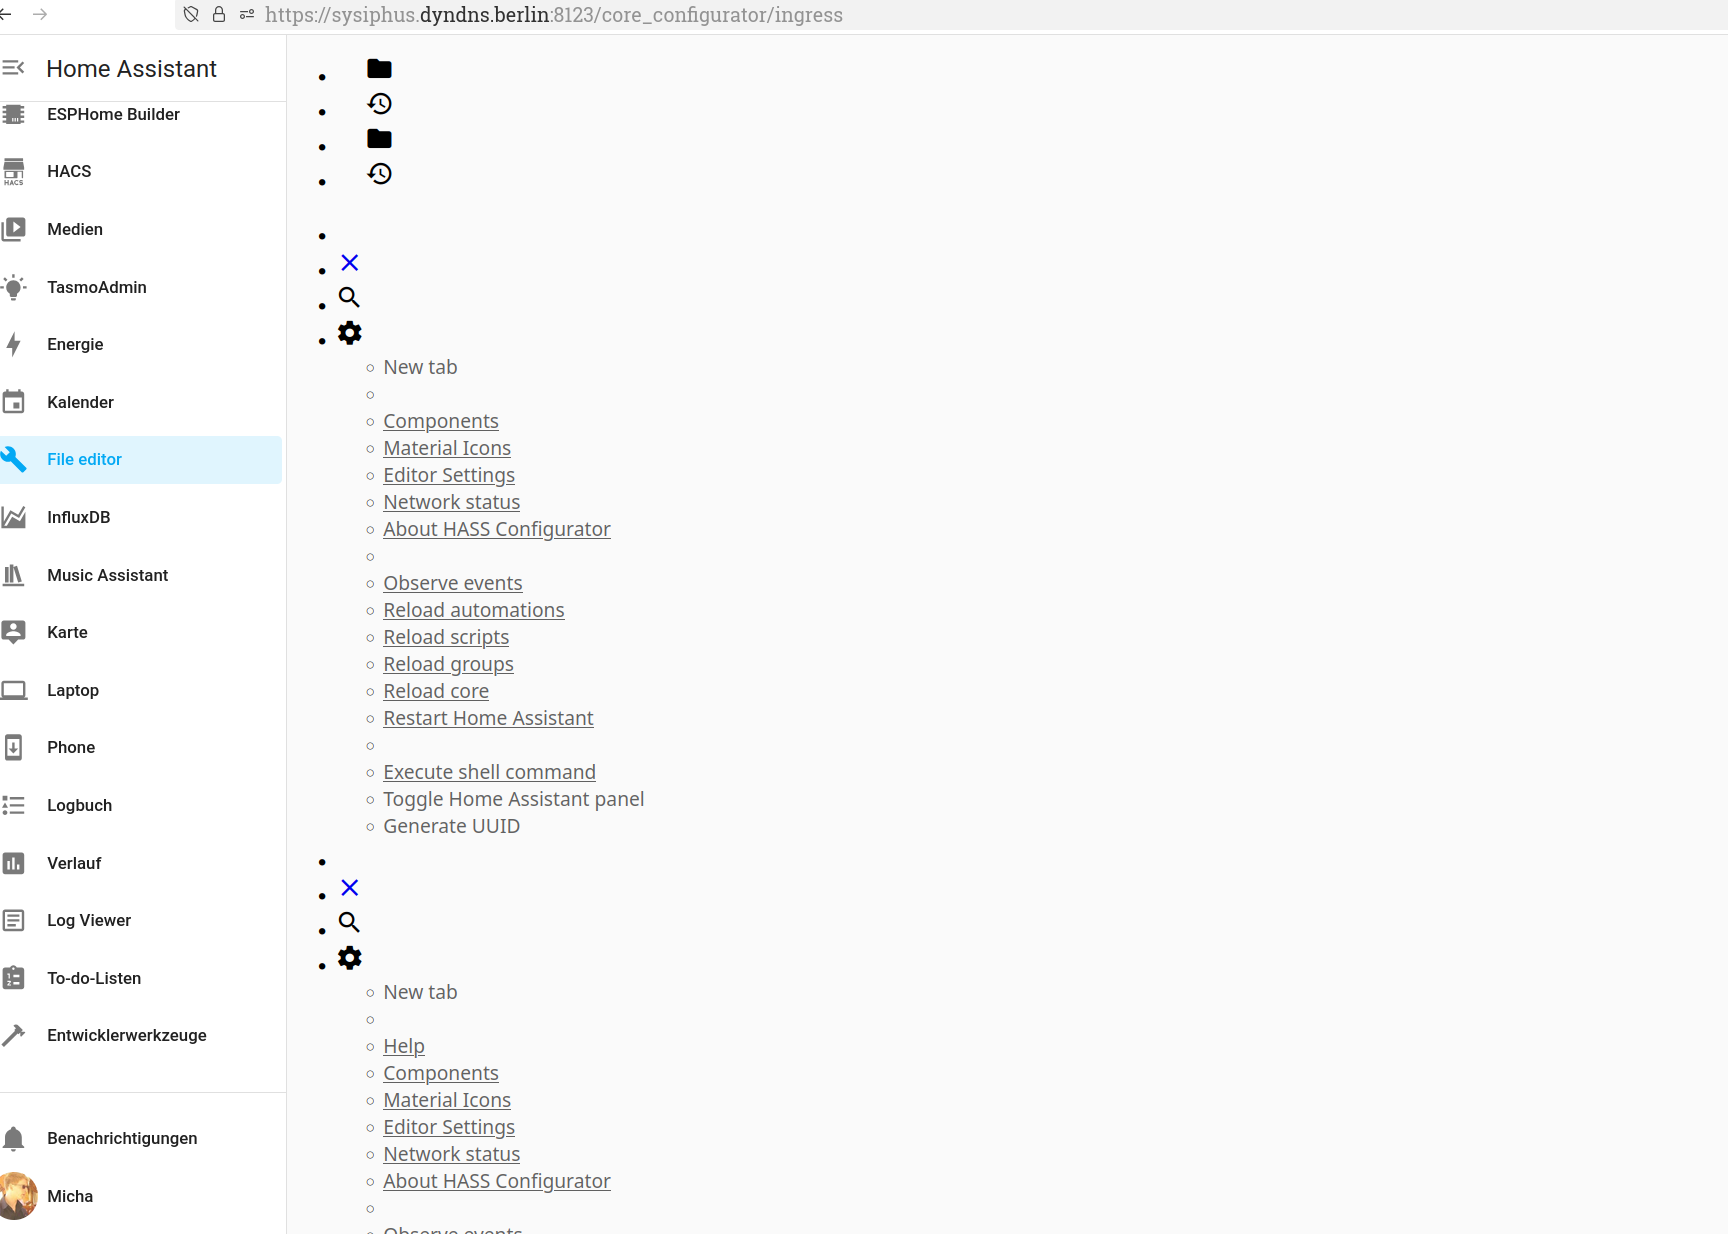Check Network status in the upper list
Image resolution: width=1728 pixels, height=1234 pixels.
tap(452, 502)
